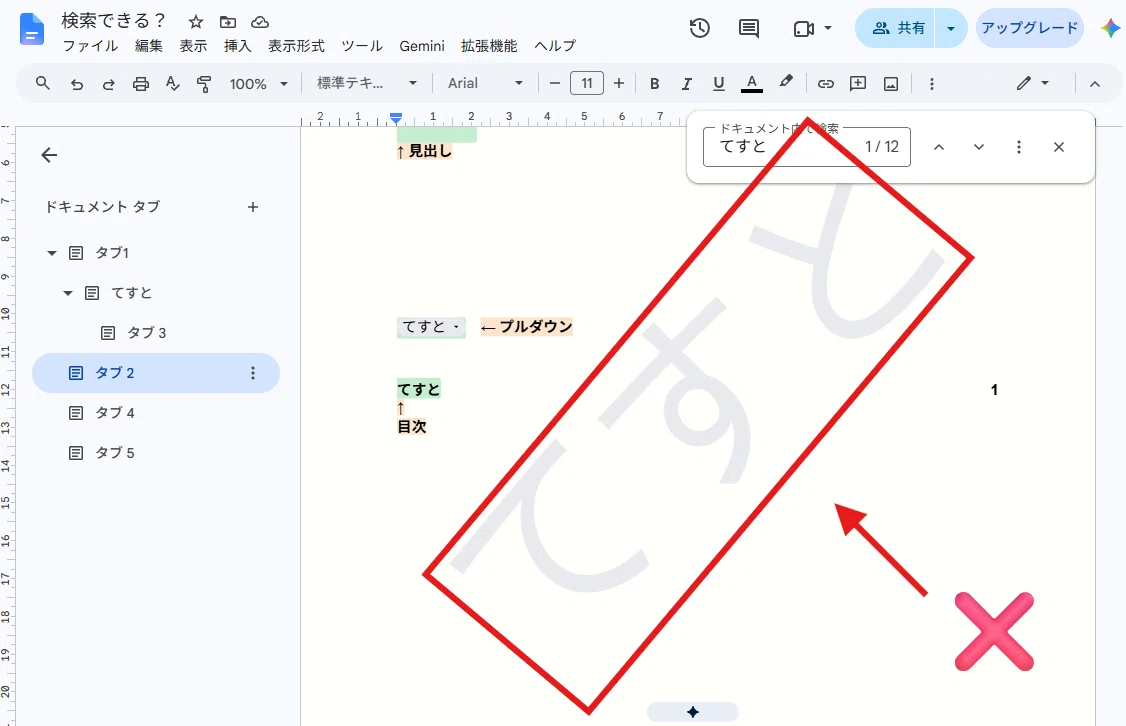The height and width of the screenshot is (726, 1126).
Task: Decrease font size
Action: [554, 84]
